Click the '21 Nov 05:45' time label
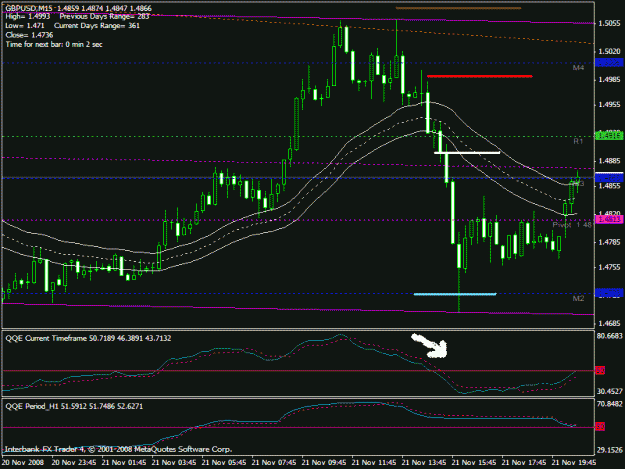 click(224, 463)
